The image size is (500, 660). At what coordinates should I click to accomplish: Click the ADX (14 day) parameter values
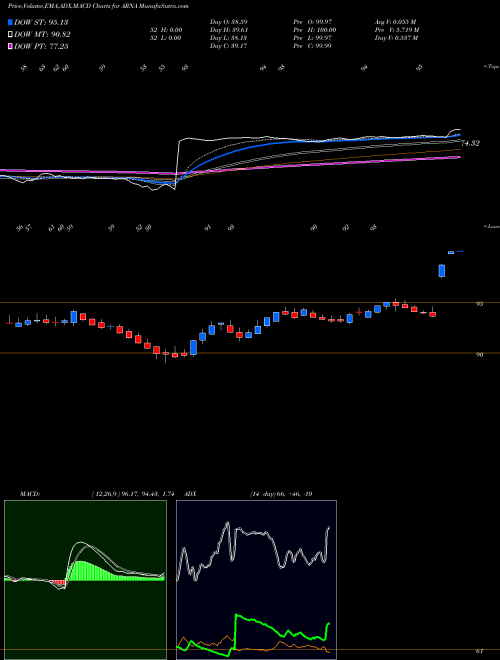281,494
